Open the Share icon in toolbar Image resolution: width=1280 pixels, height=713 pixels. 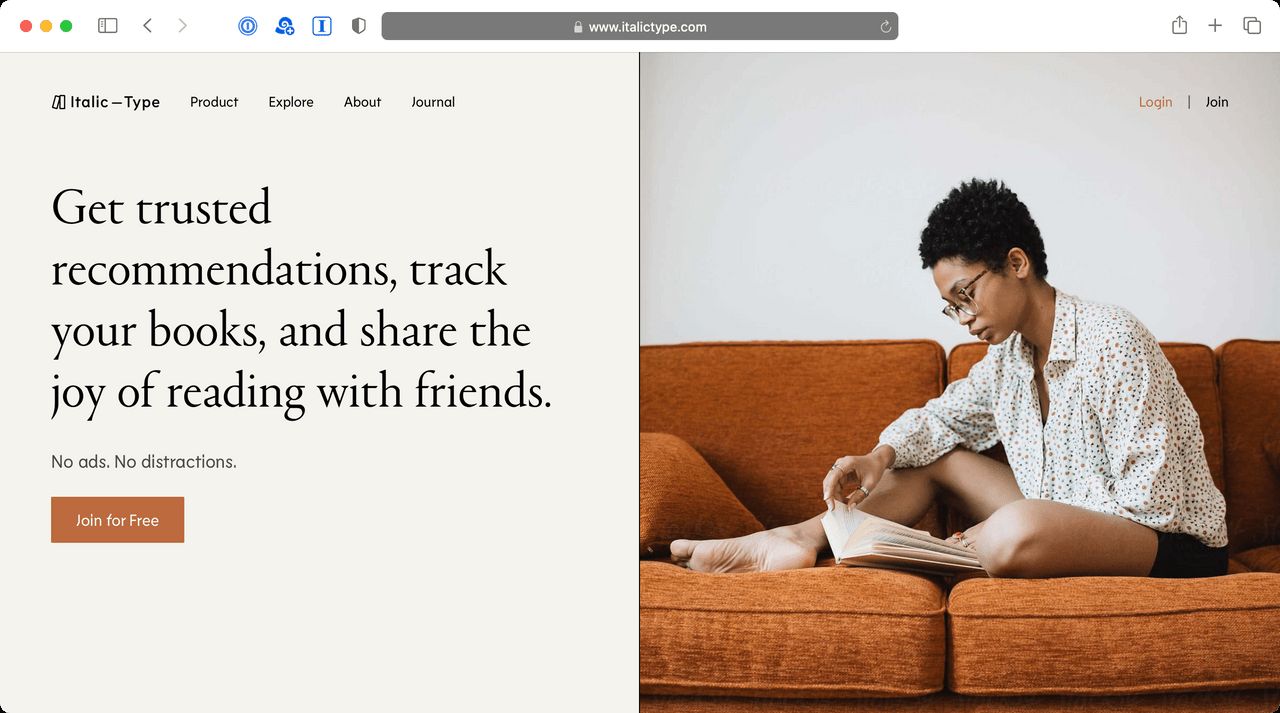[1180, 26]
